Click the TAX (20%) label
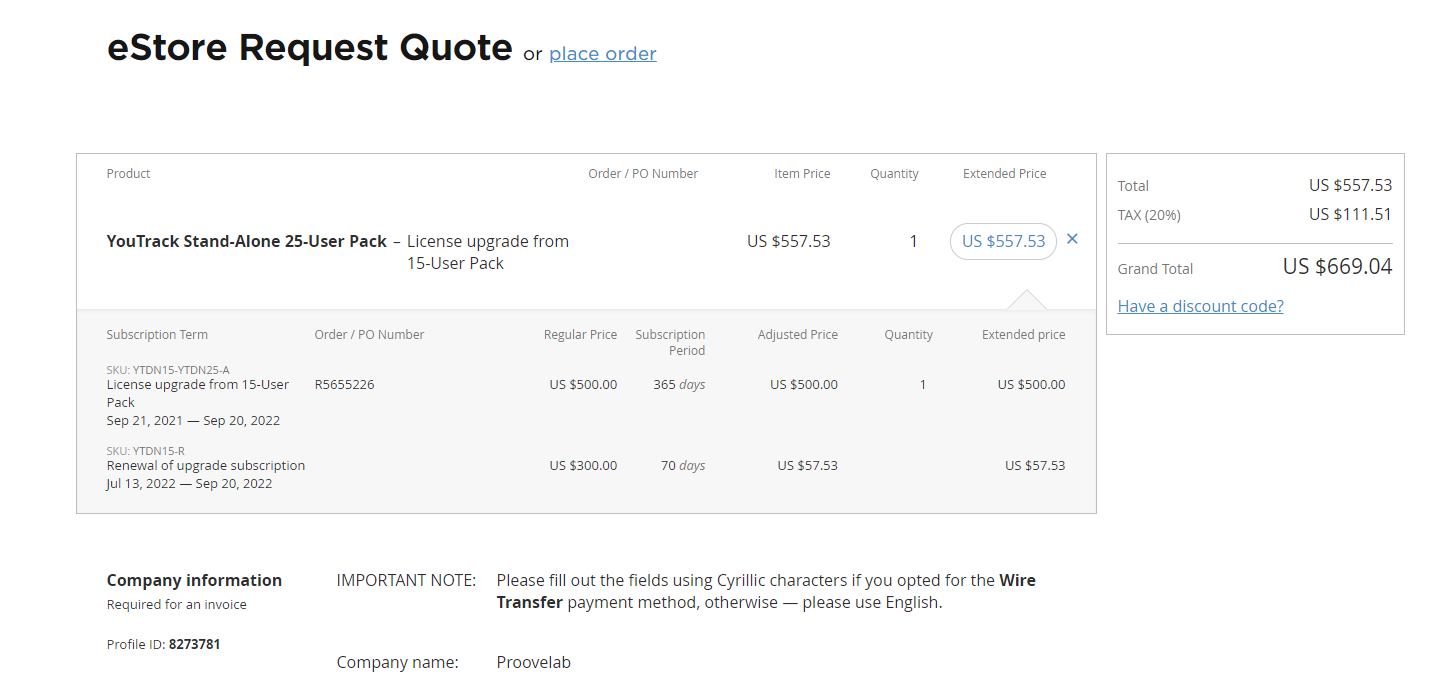This screenshot has height=687, width=1435. 1149,215
